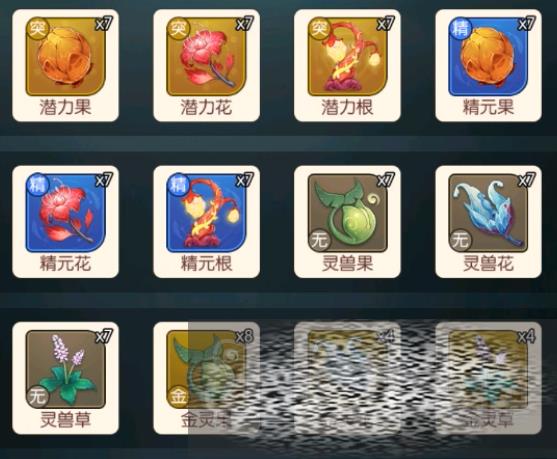Select the 精元根 blue-framed root item

pos(206,222)
